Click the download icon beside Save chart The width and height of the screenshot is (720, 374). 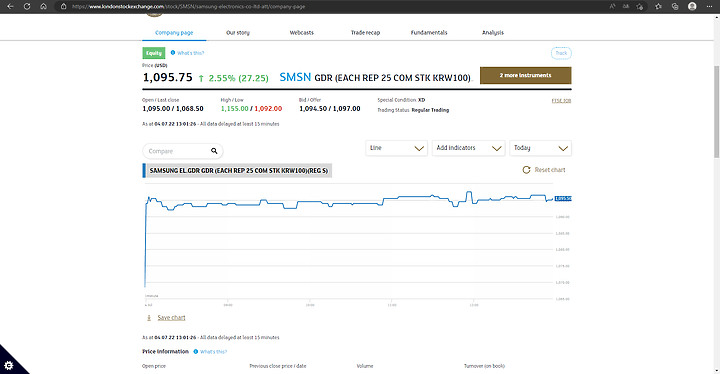point(149,317)
